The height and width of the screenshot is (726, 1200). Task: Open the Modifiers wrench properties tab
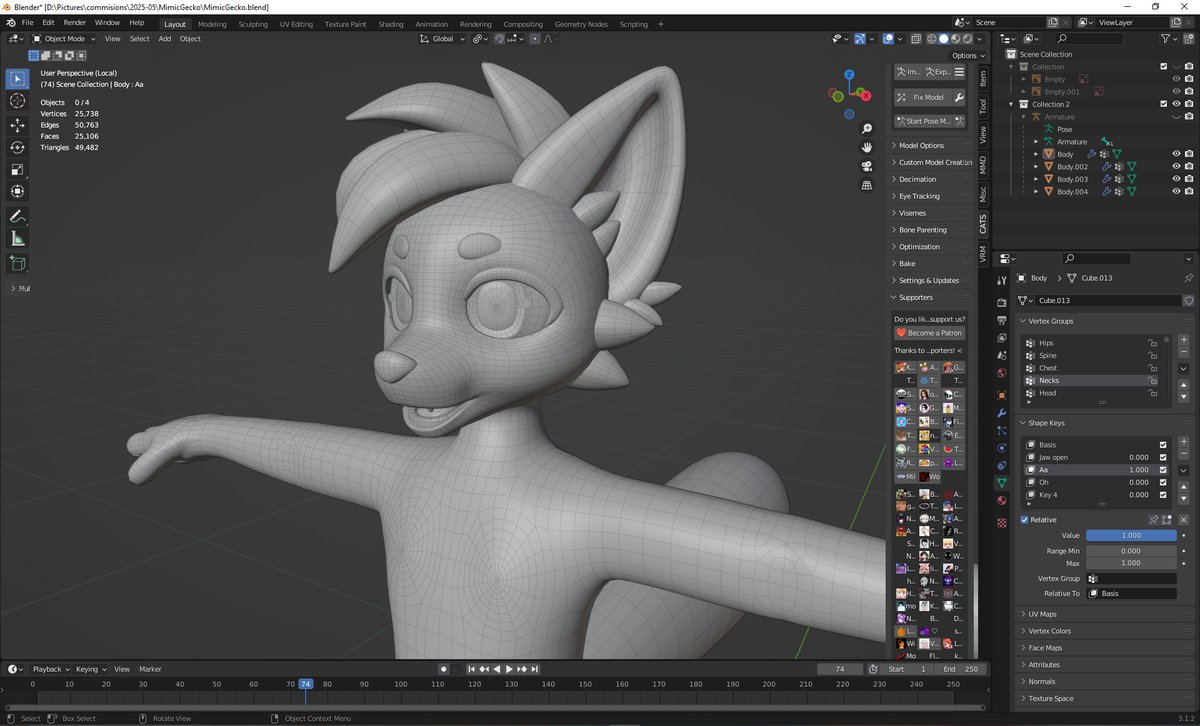click(1002, 413)
